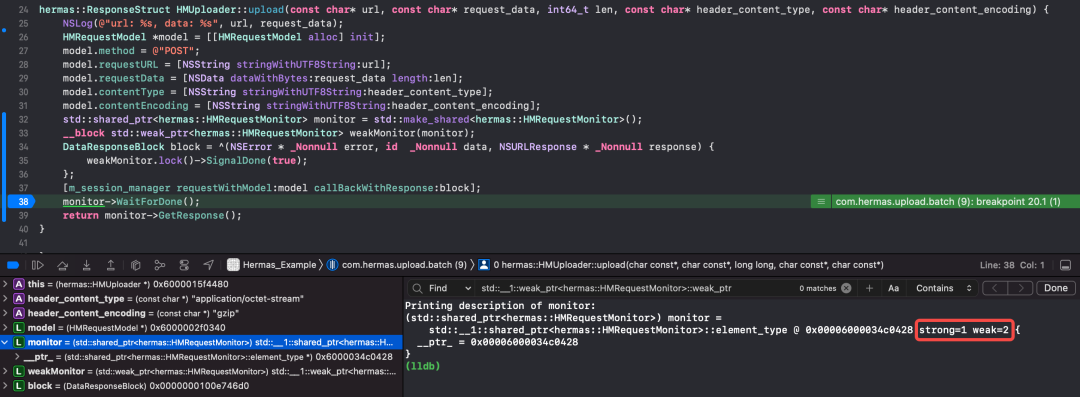The image size is (1080, 397).
Task: Select the 0 hermas::HMUploader::upload stack frame
Action: [x=681, y=265]
